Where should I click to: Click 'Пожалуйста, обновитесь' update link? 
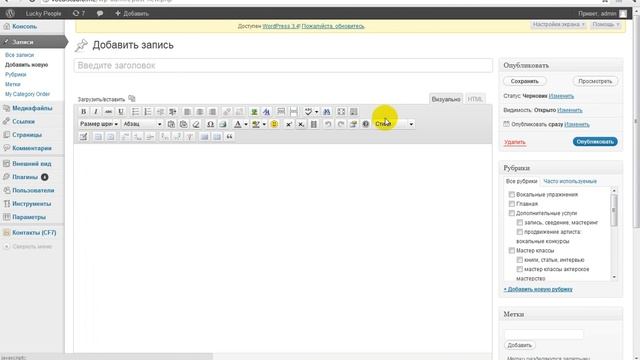333,26
